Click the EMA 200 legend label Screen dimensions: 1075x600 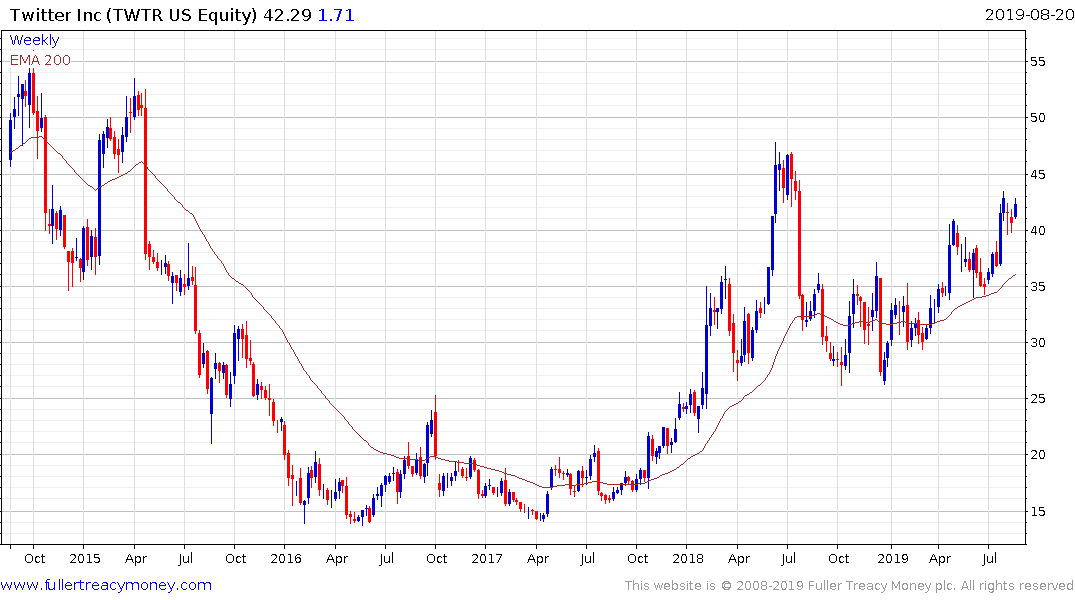40,60
